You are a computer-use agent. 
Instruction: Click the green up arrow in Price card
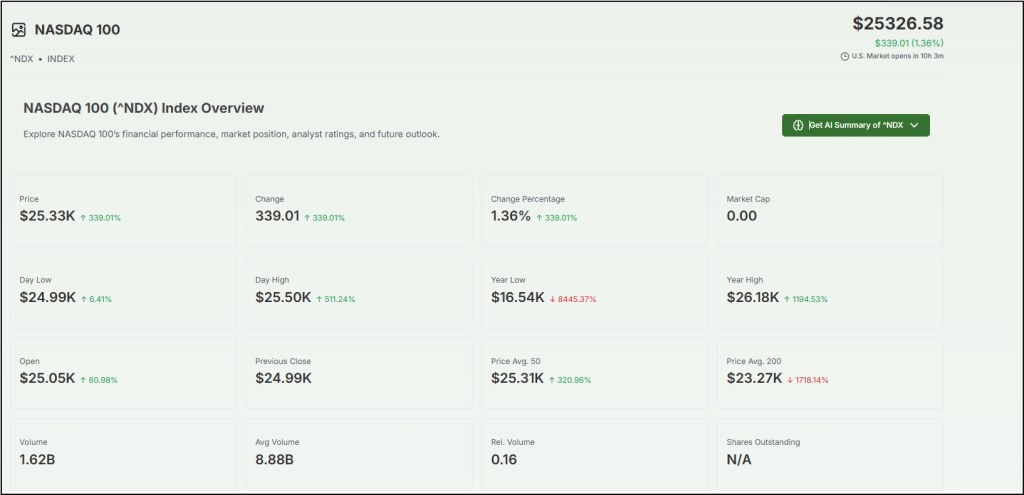(x=83, y=217)
